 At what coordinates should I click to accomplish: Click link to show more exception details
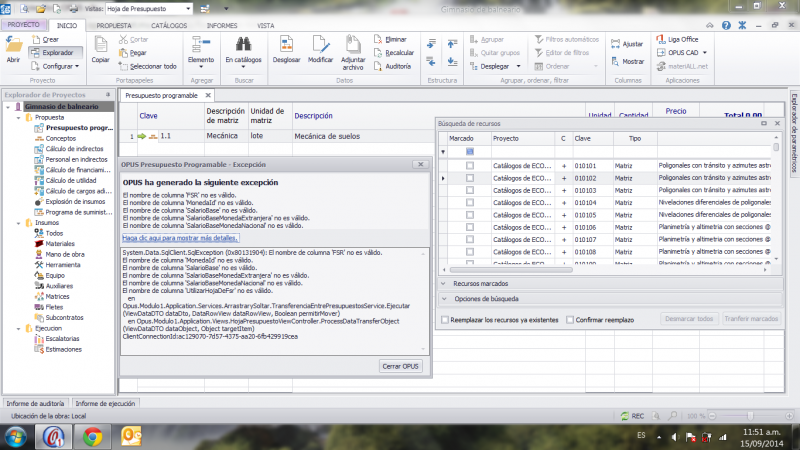tap(181, 240)
